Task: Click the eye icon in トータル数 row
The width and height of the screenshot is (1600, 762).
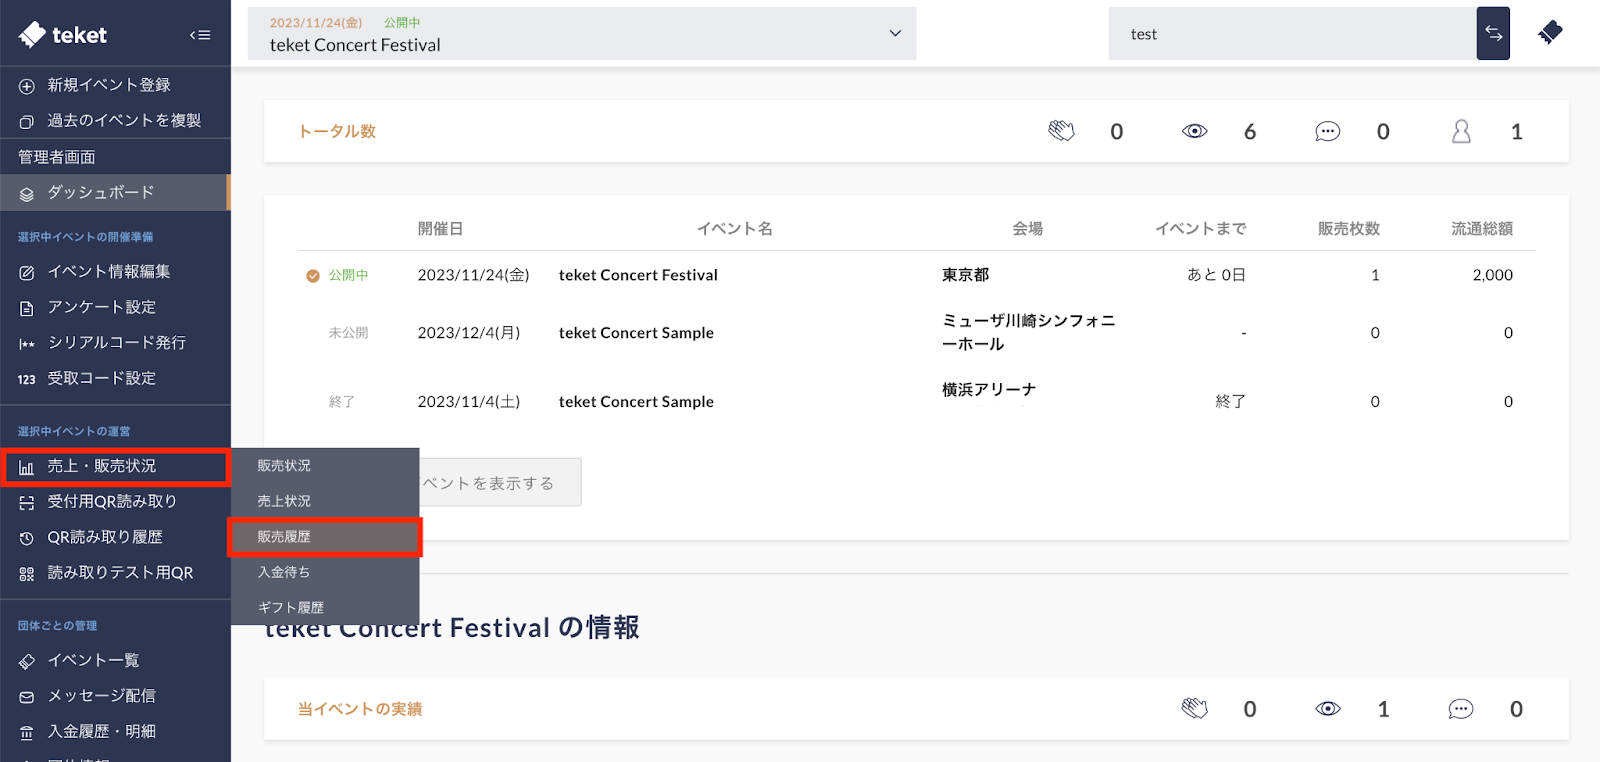Action: [1195, 131]
